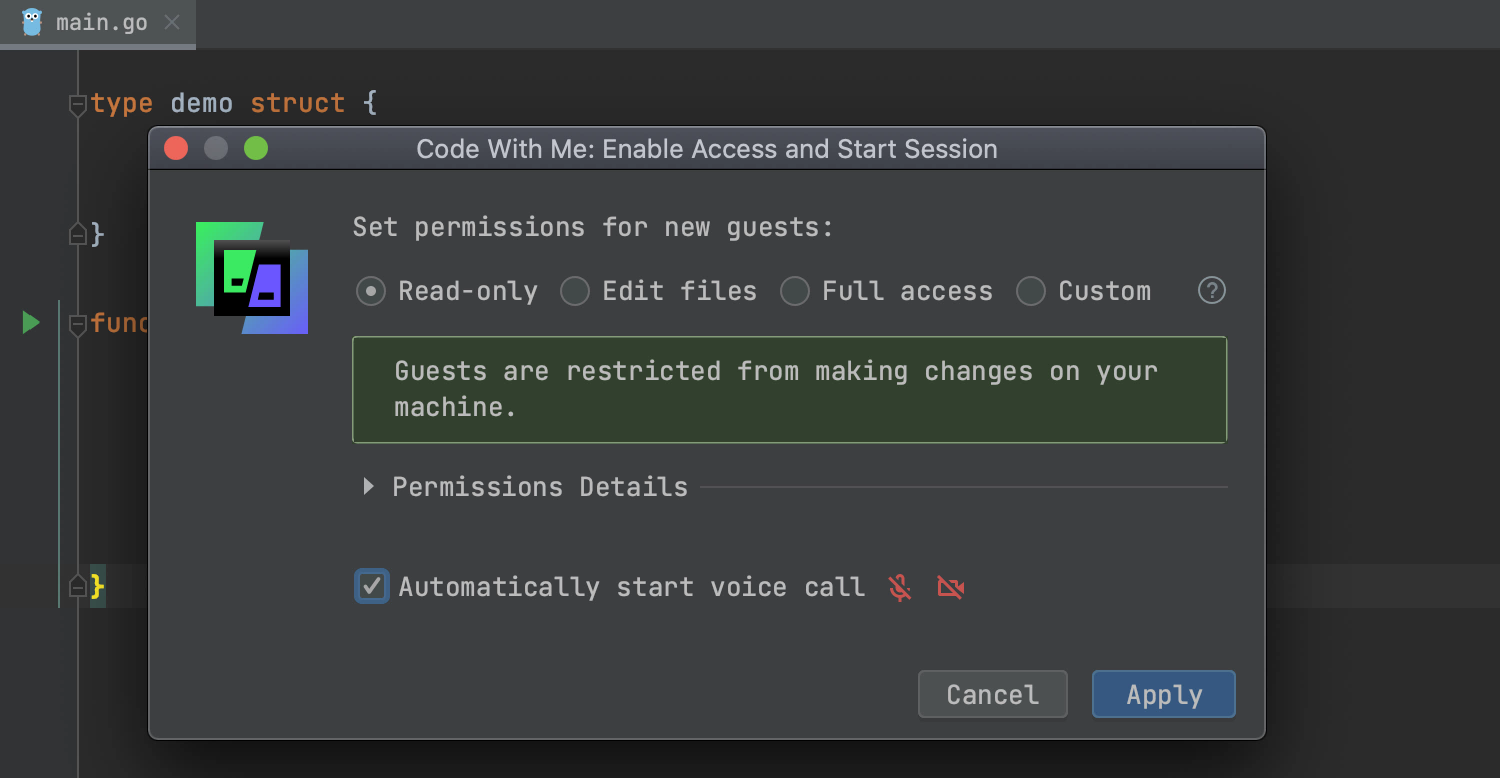This screenshot has width=1500, height=778.
Task: Select the Read-only permission option
Action: click(x=371, y=292)
